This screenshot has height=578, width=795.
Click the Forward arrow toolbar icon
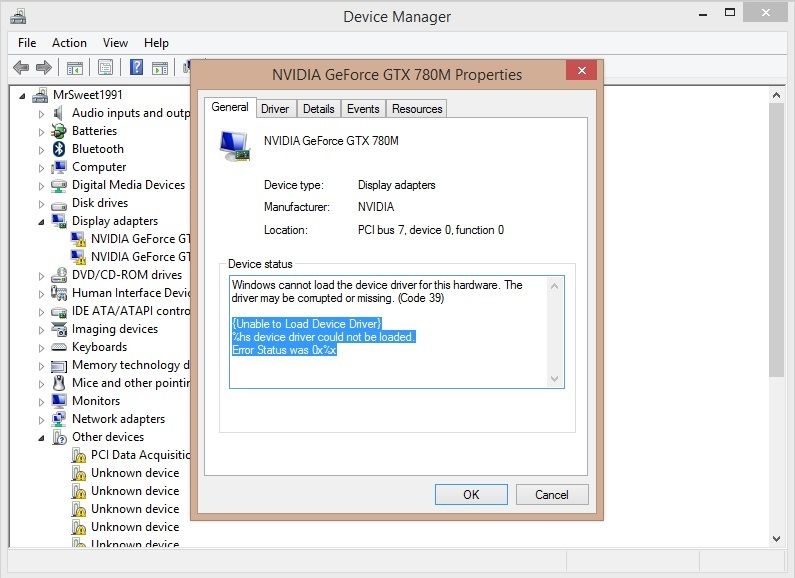[44, 67]
